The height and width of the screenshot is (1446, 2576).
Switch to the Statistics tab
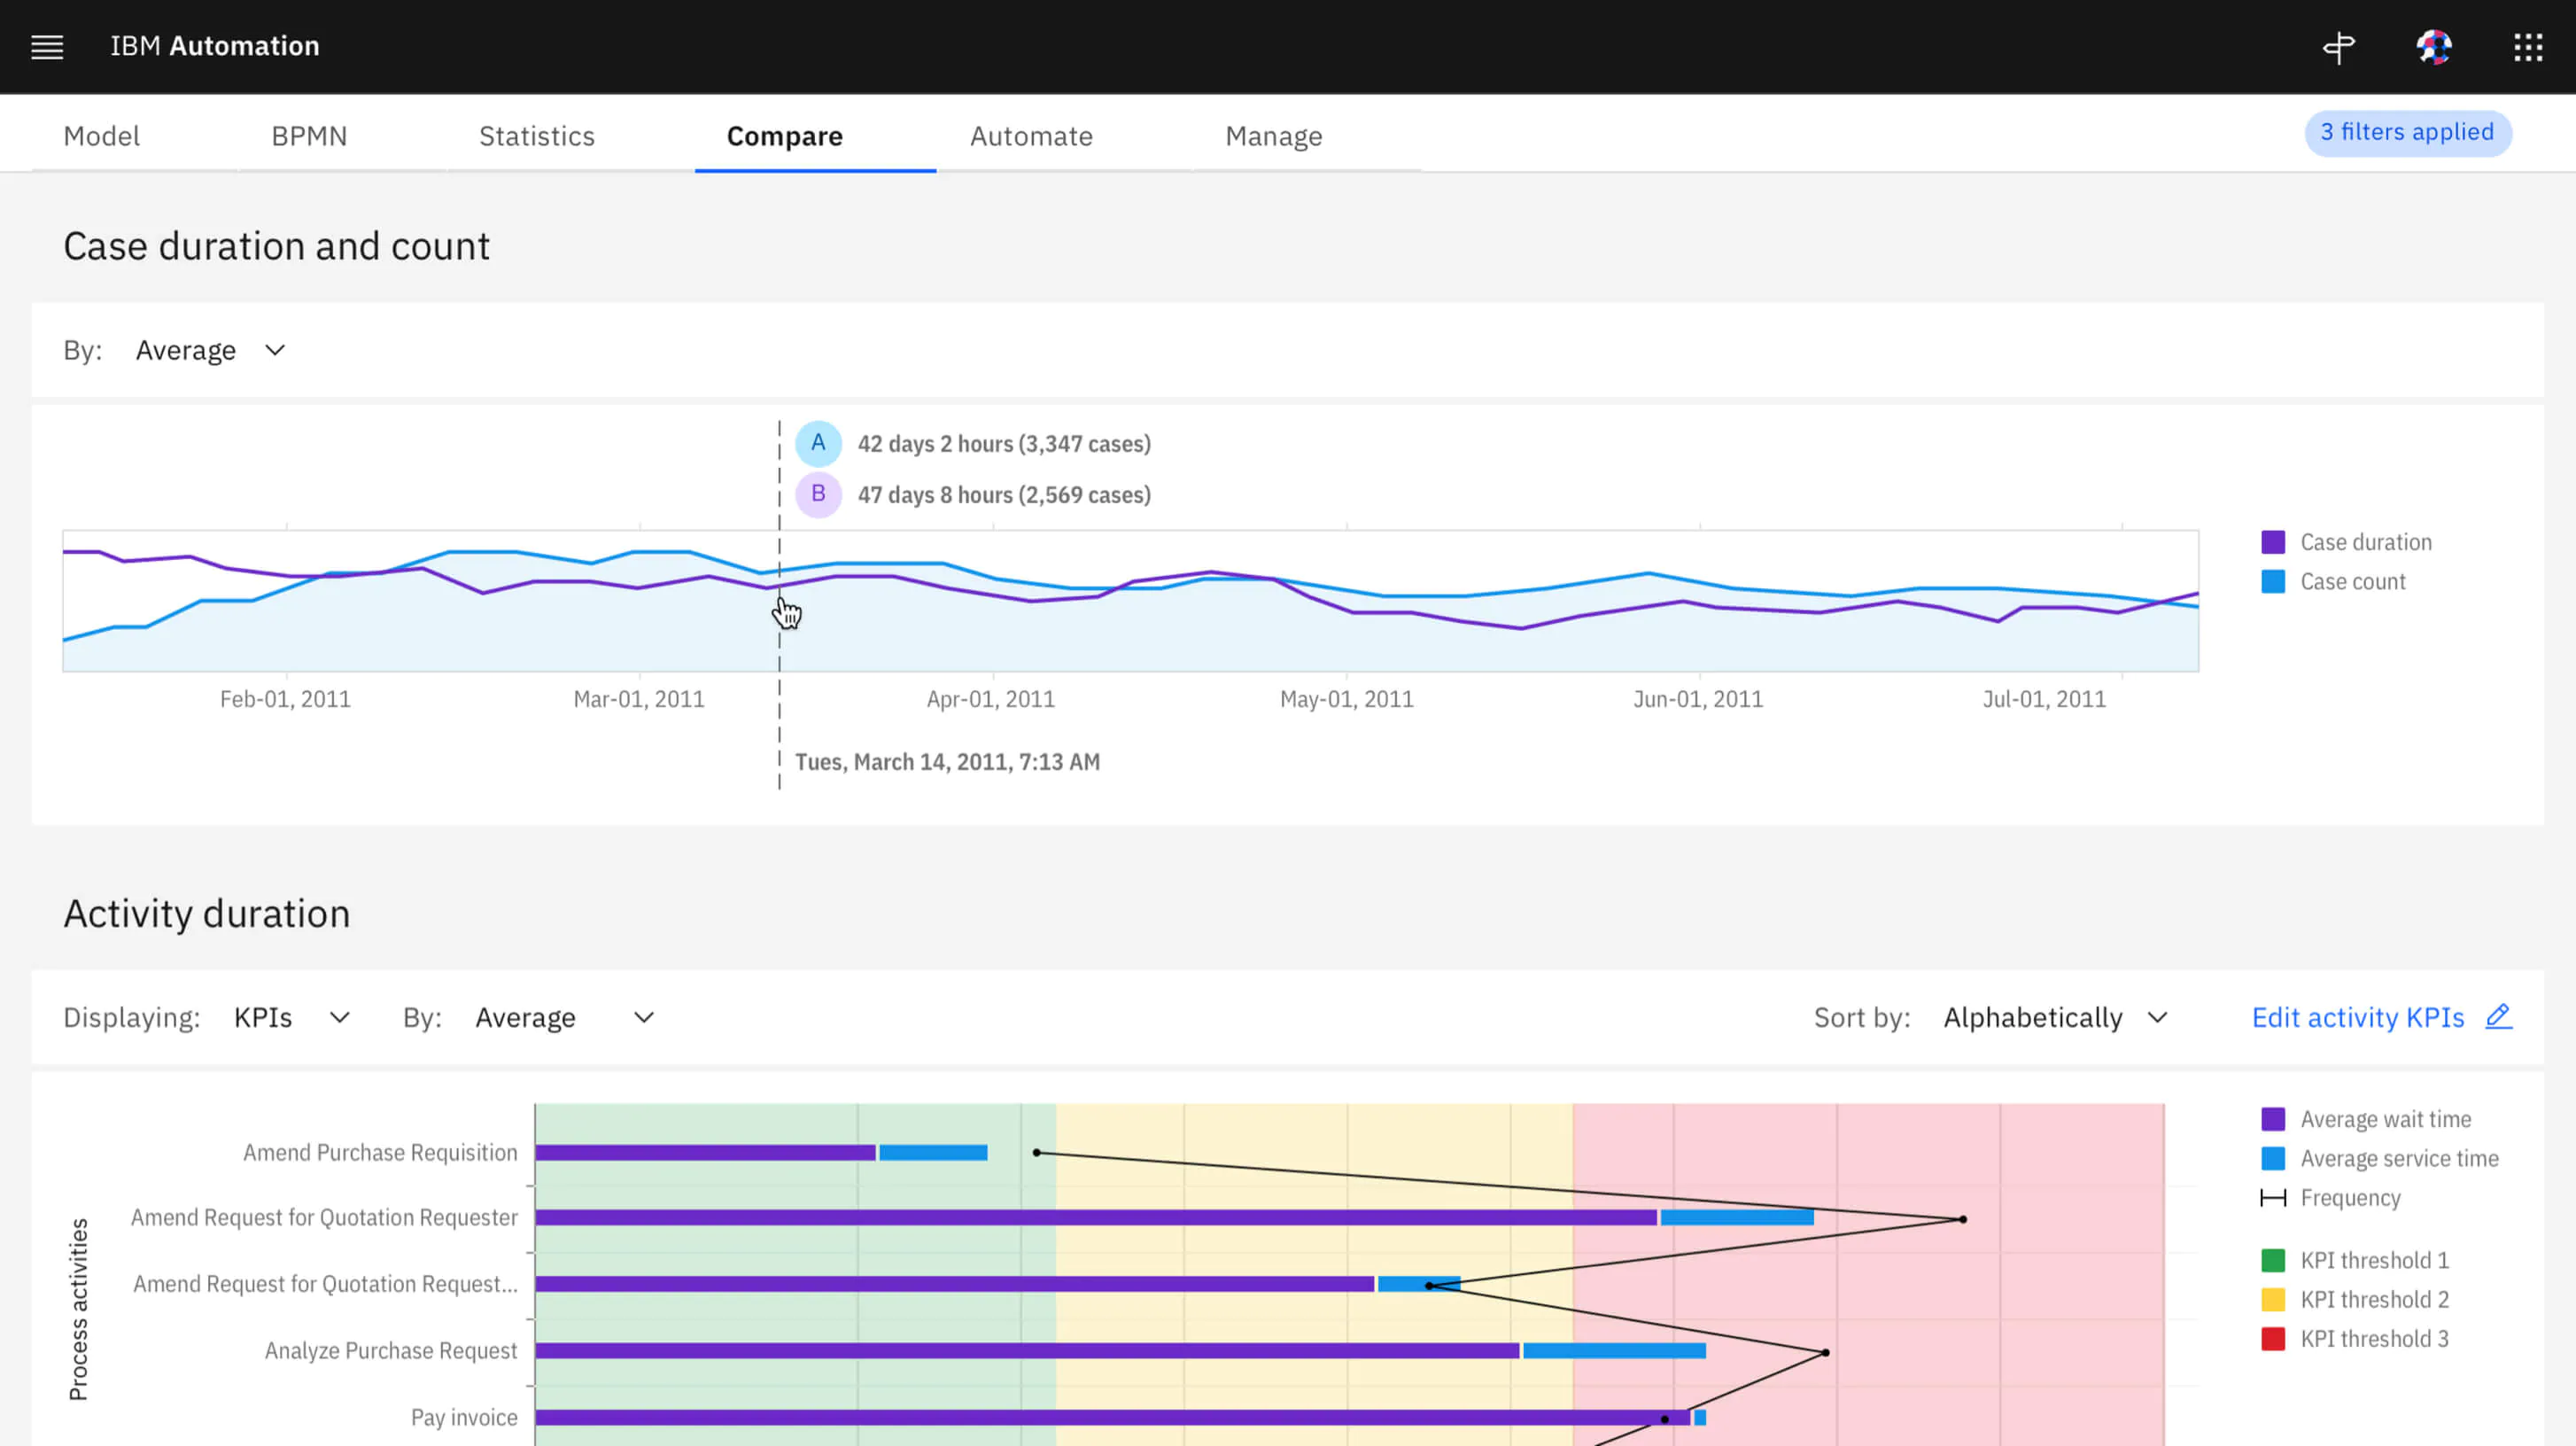point(536,136)
